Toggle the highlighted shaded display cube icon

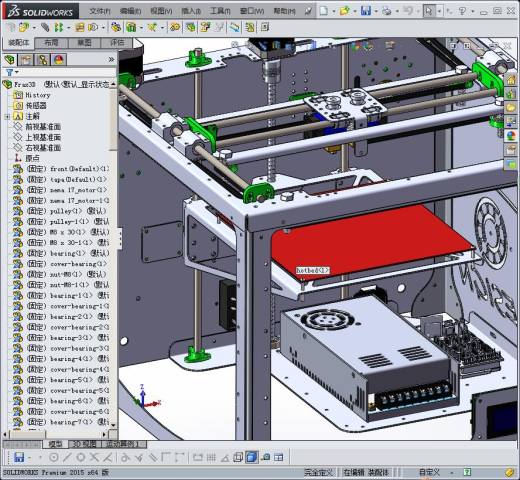(x=252, y=457)
